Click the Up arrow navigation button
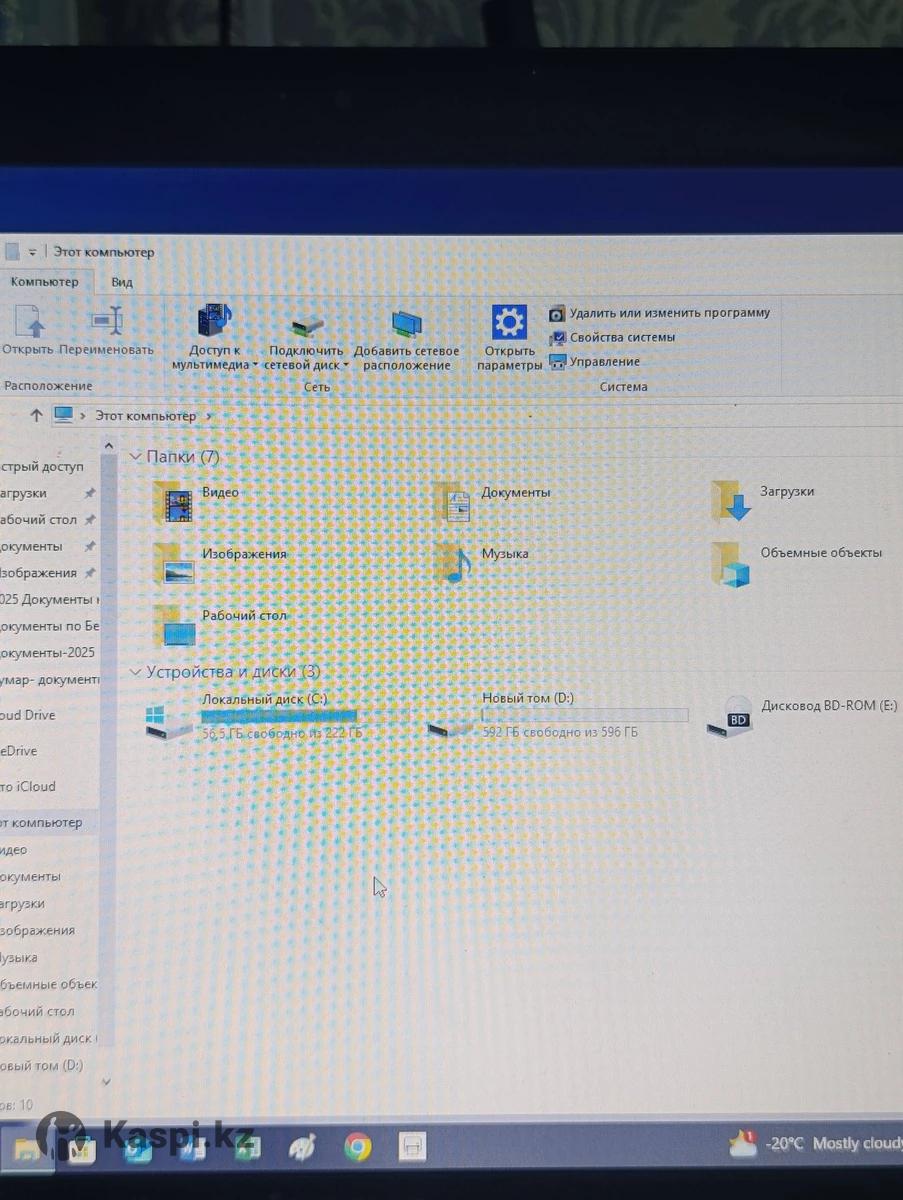This screenshot has height=1200, width=903. [x=36, y=415]
